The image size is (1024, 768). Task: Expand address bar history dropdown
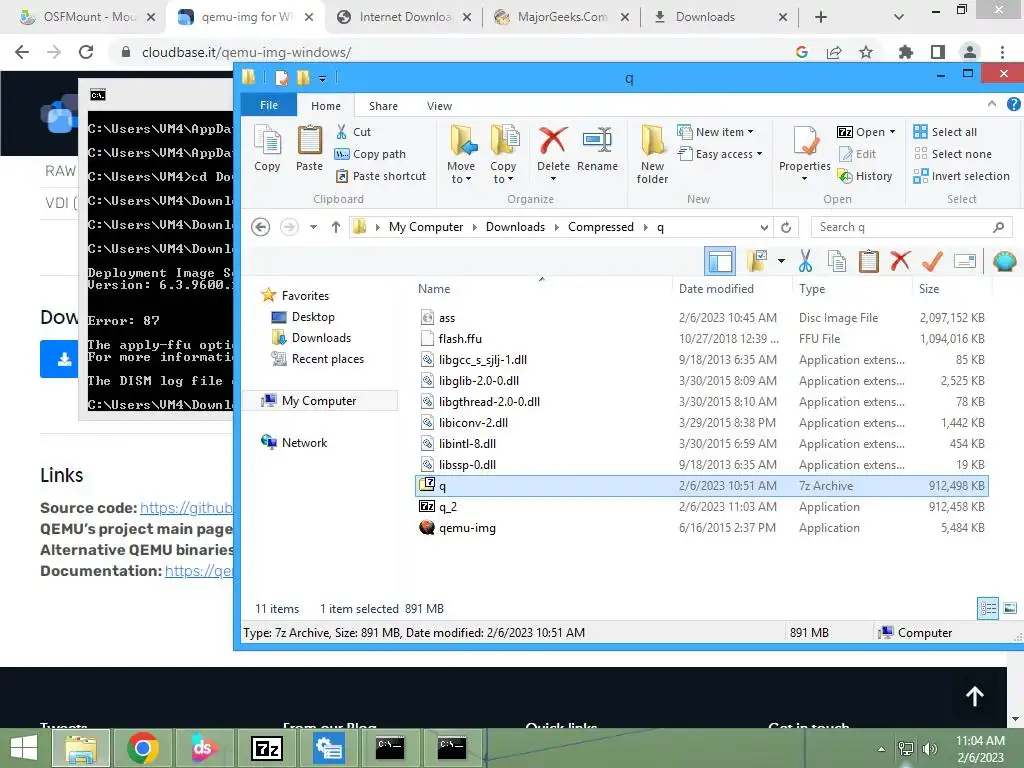pyautogui.click(x=764, y=227)
